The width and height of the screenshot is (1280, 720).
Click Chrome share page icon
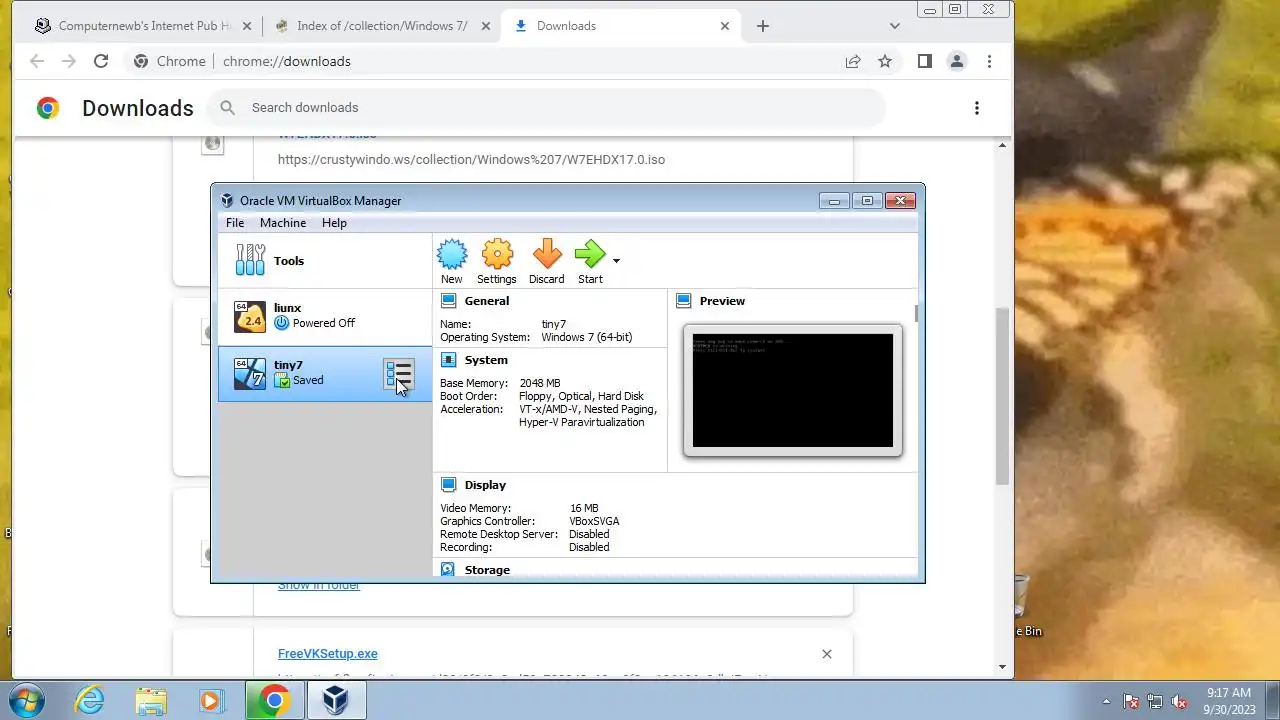click(x=853, y=61)
